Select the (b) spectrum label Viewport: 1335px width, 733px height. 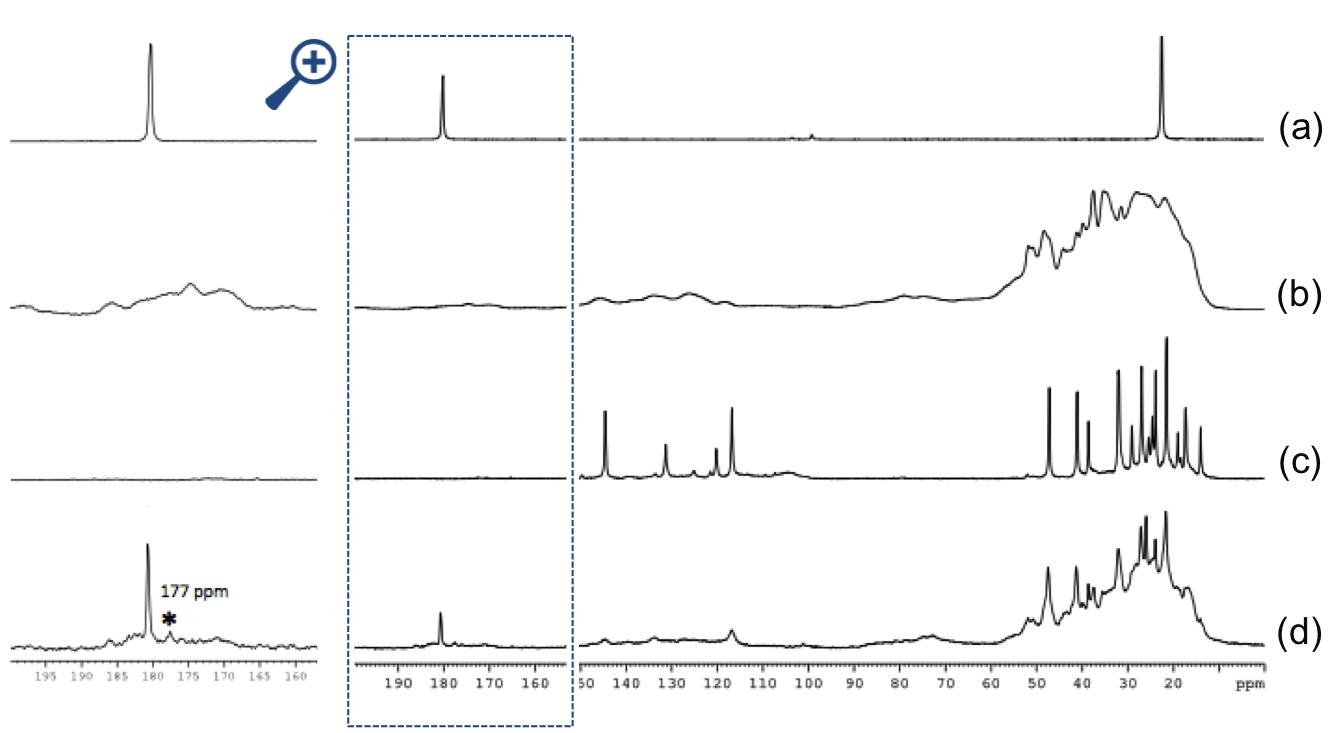[x=1299, y=297]
